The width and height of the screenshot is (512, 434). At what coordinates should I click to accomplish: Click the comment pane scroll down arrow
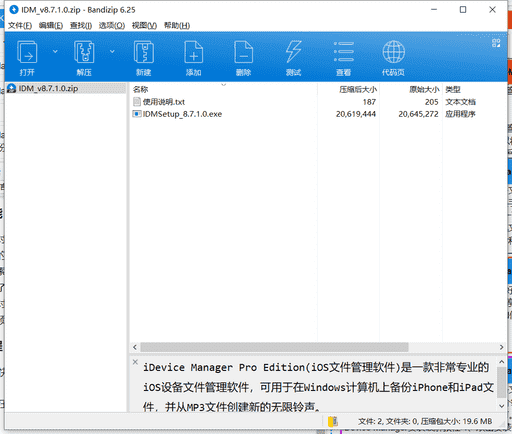[x=502, y=406]
